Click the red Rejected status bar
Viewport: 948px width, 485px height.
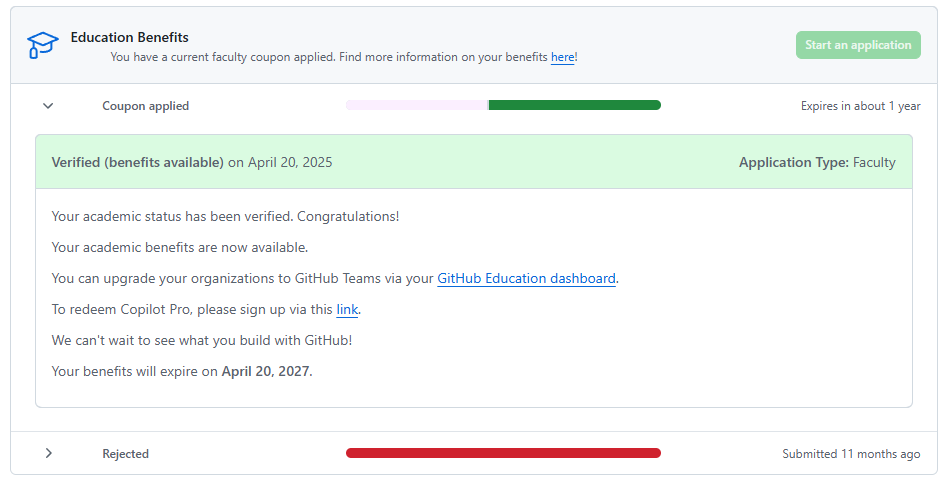[503, 453]
